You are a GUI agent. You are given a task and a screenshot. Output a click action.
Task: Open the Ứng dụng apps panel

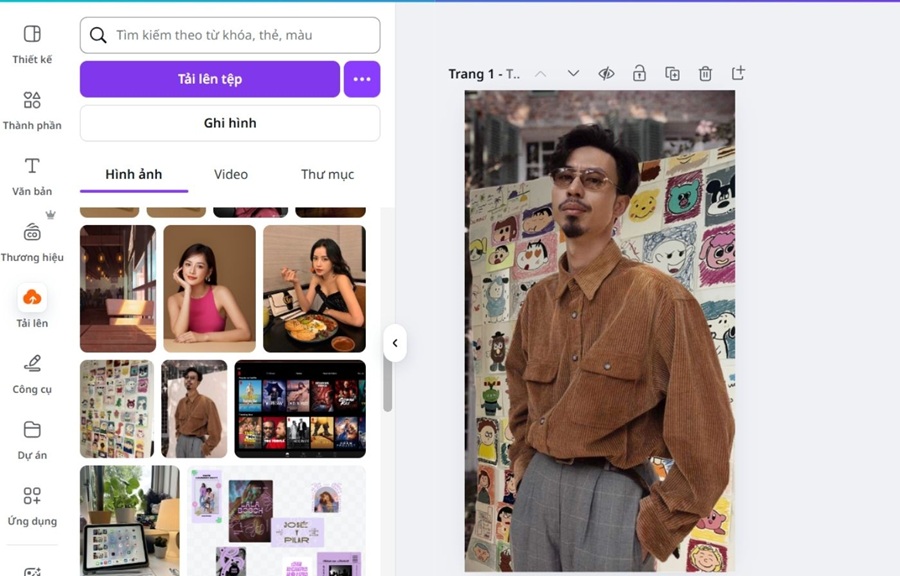click(32, 506)
